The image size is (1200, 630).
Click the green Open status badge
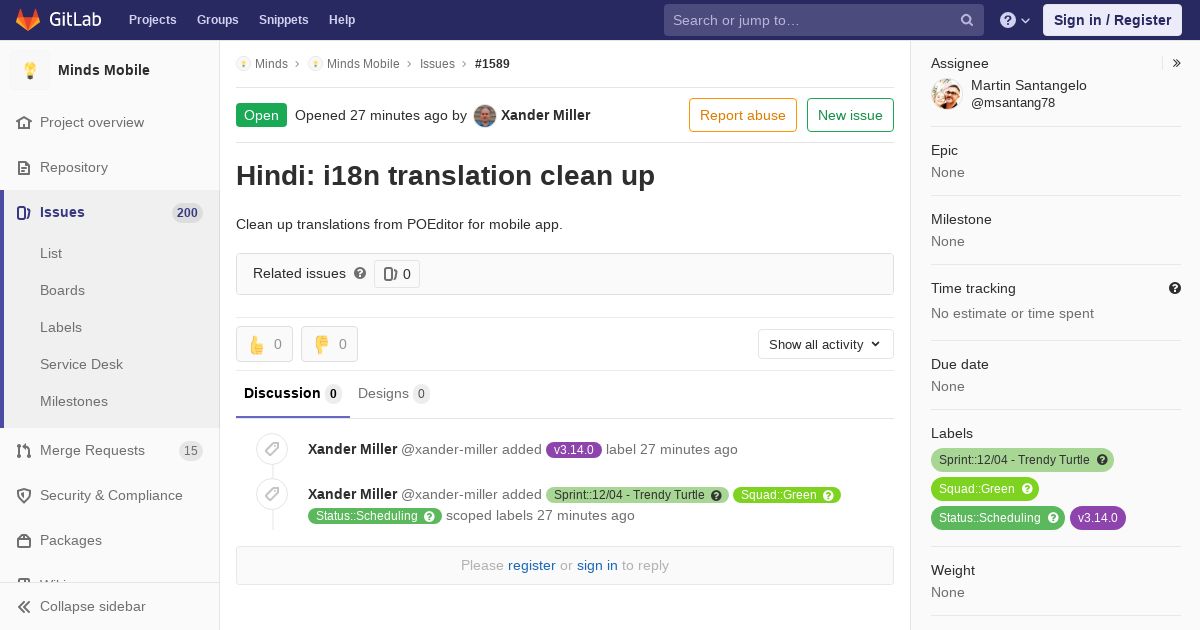point(261,115)
